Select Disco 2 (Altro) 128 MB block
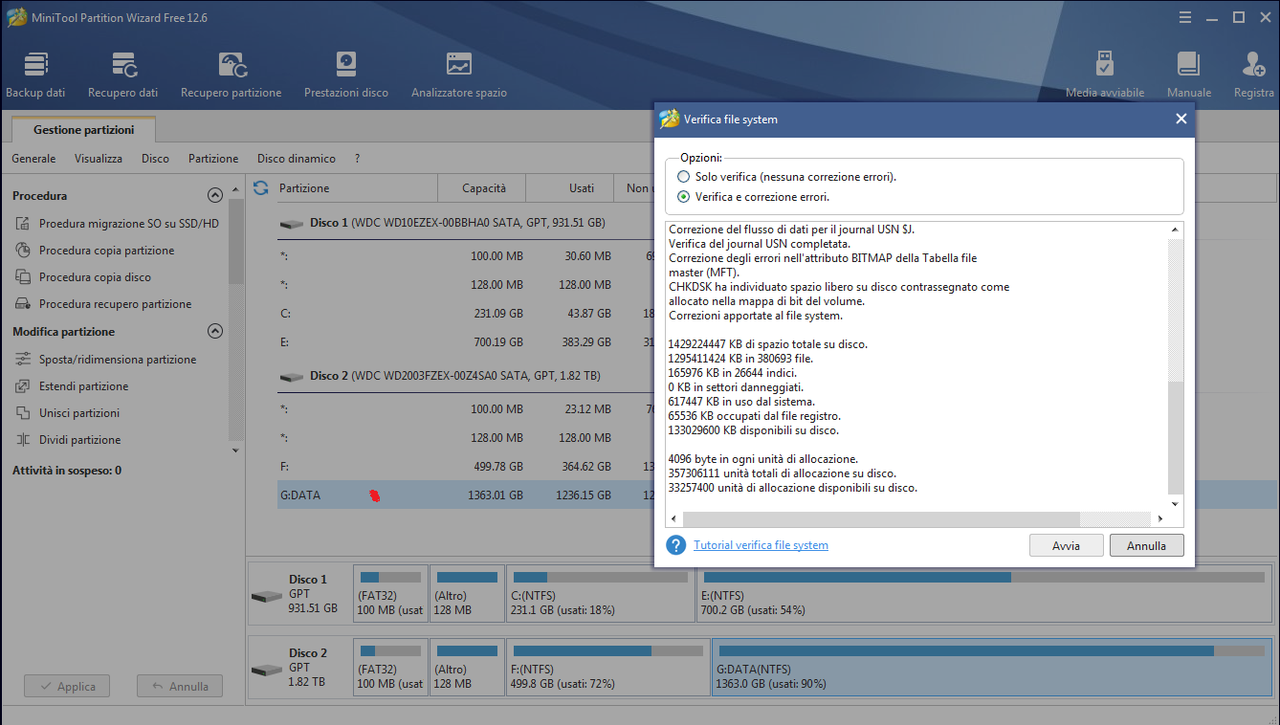Screen dimensions: 1280x725 tap(467, 667)
